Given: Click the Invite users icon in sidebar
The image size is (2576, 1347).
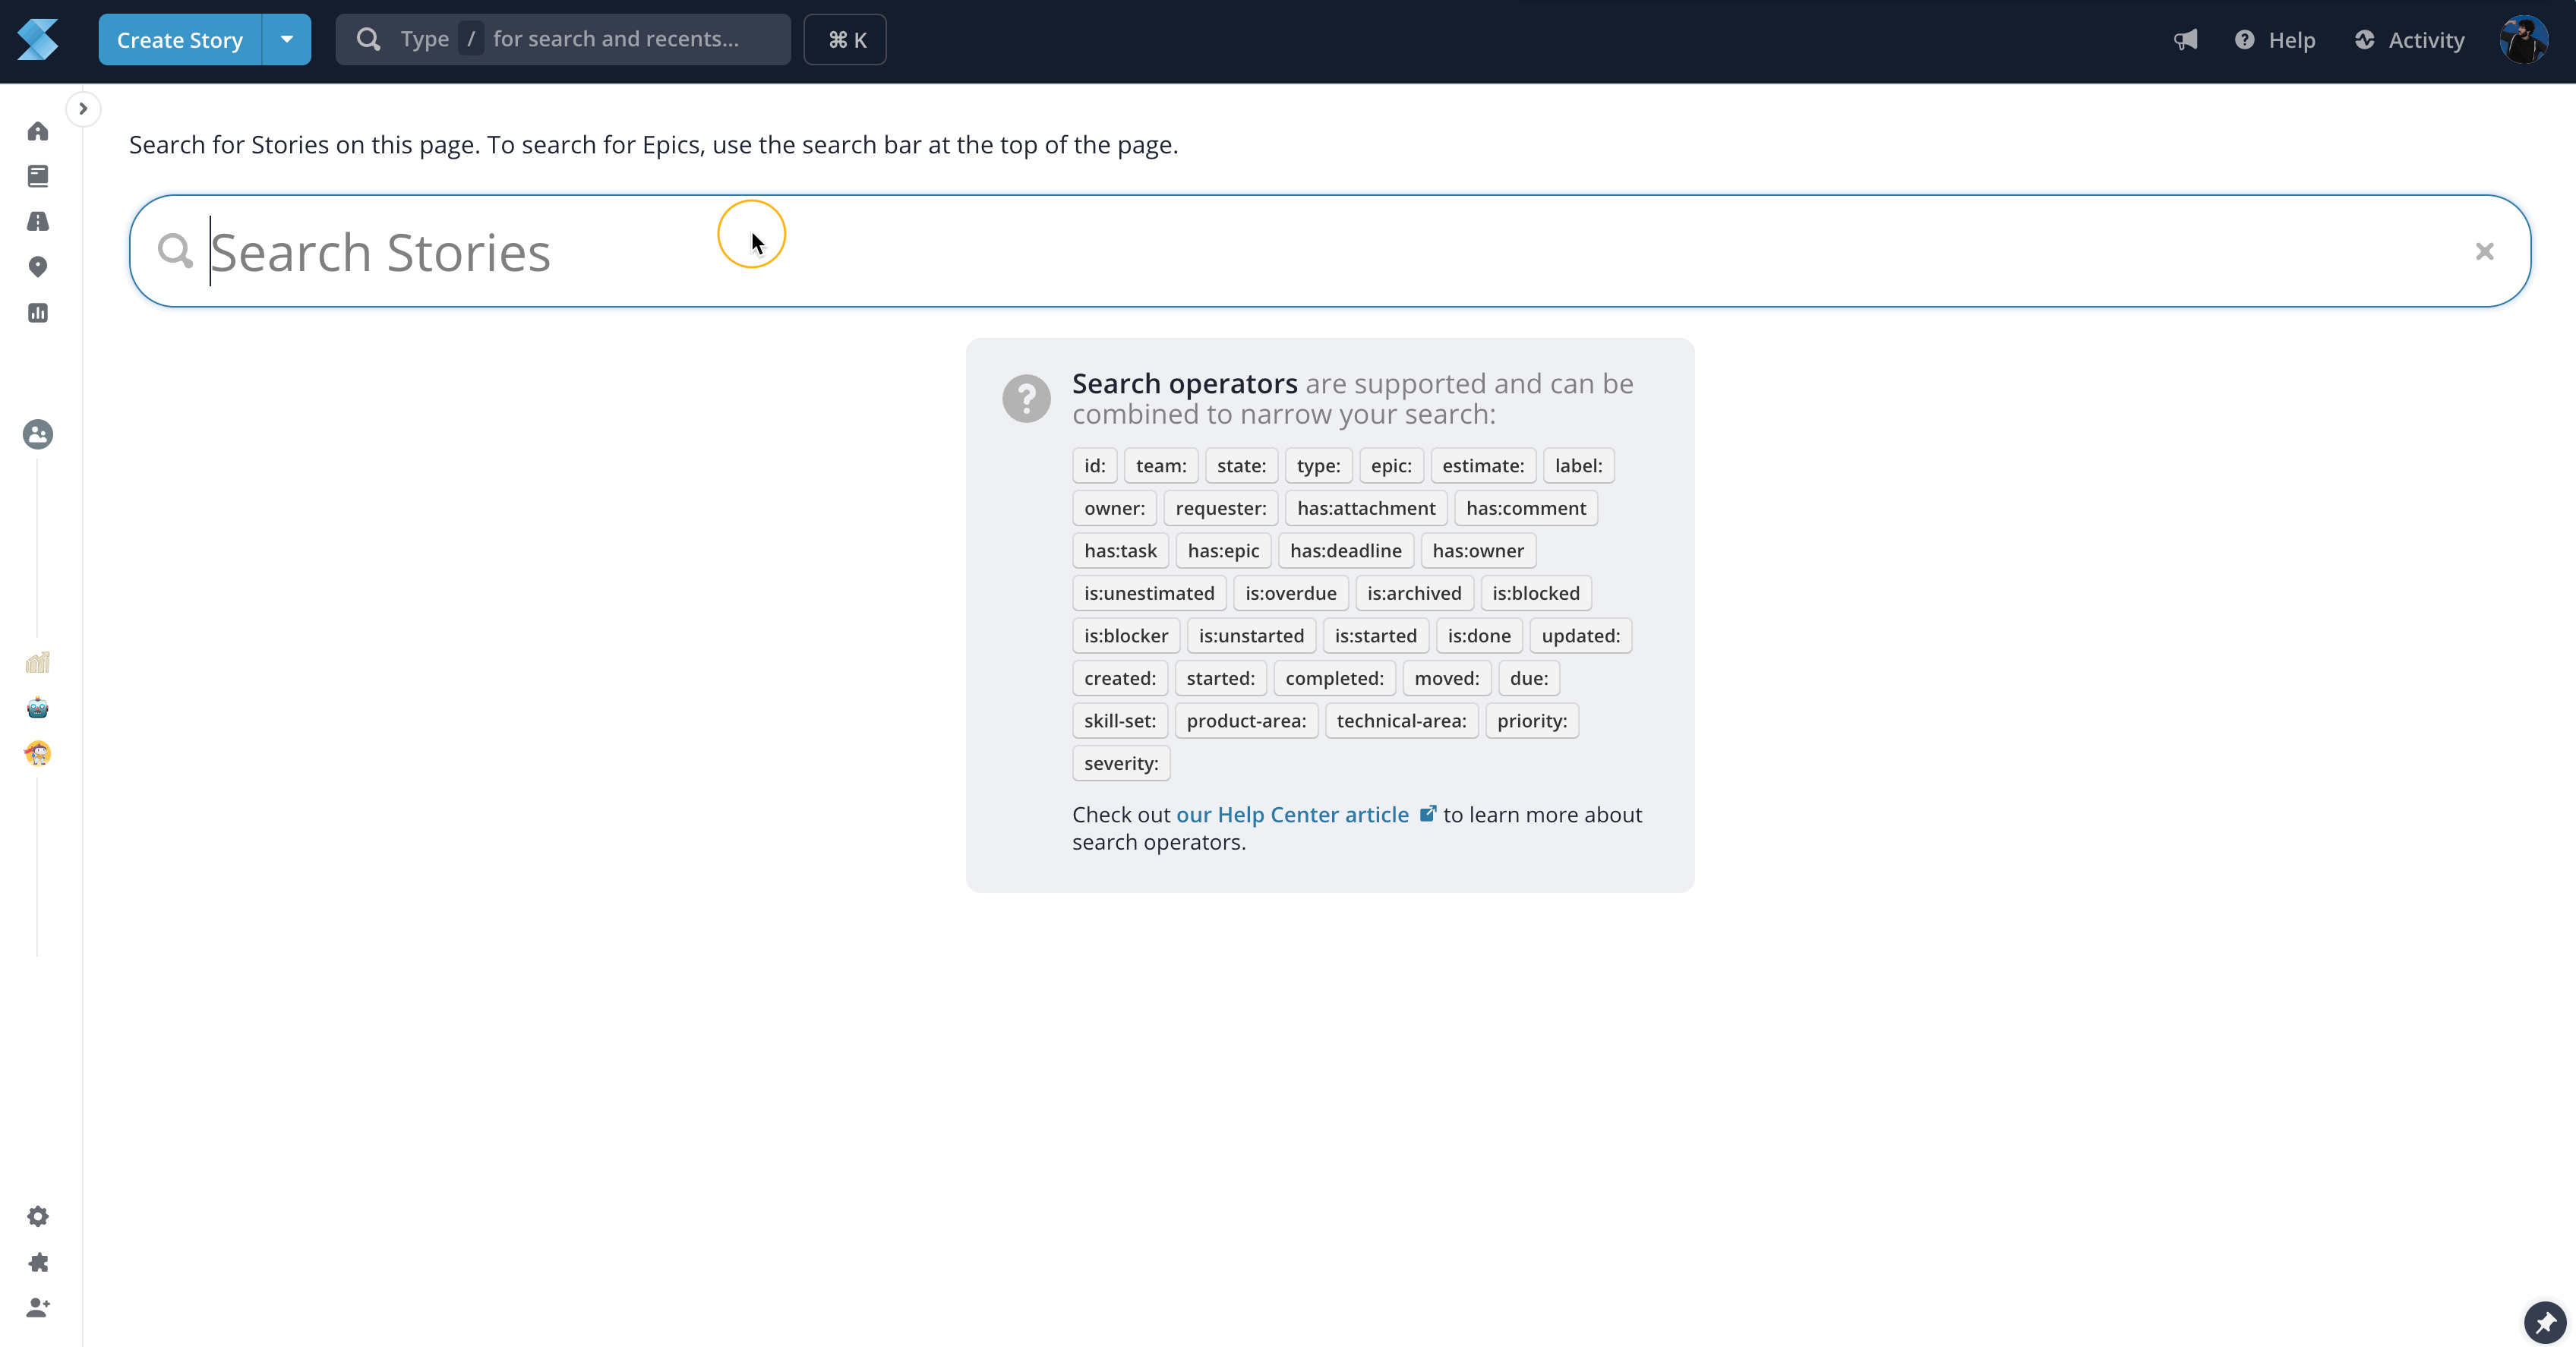Looking at the screenshot, I should point(38,1307).
